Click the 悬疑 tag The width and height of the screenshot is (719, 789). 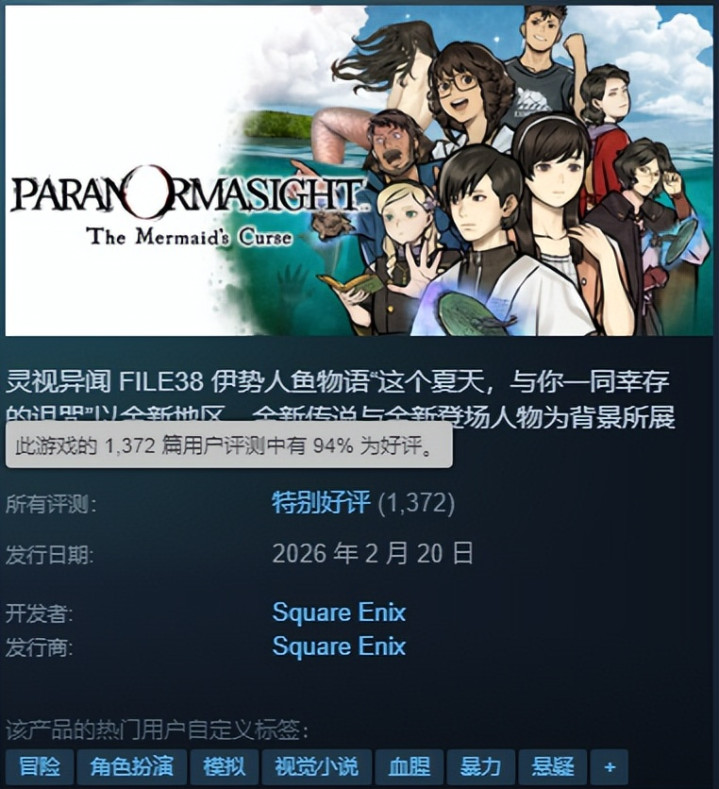click(552, 767)
